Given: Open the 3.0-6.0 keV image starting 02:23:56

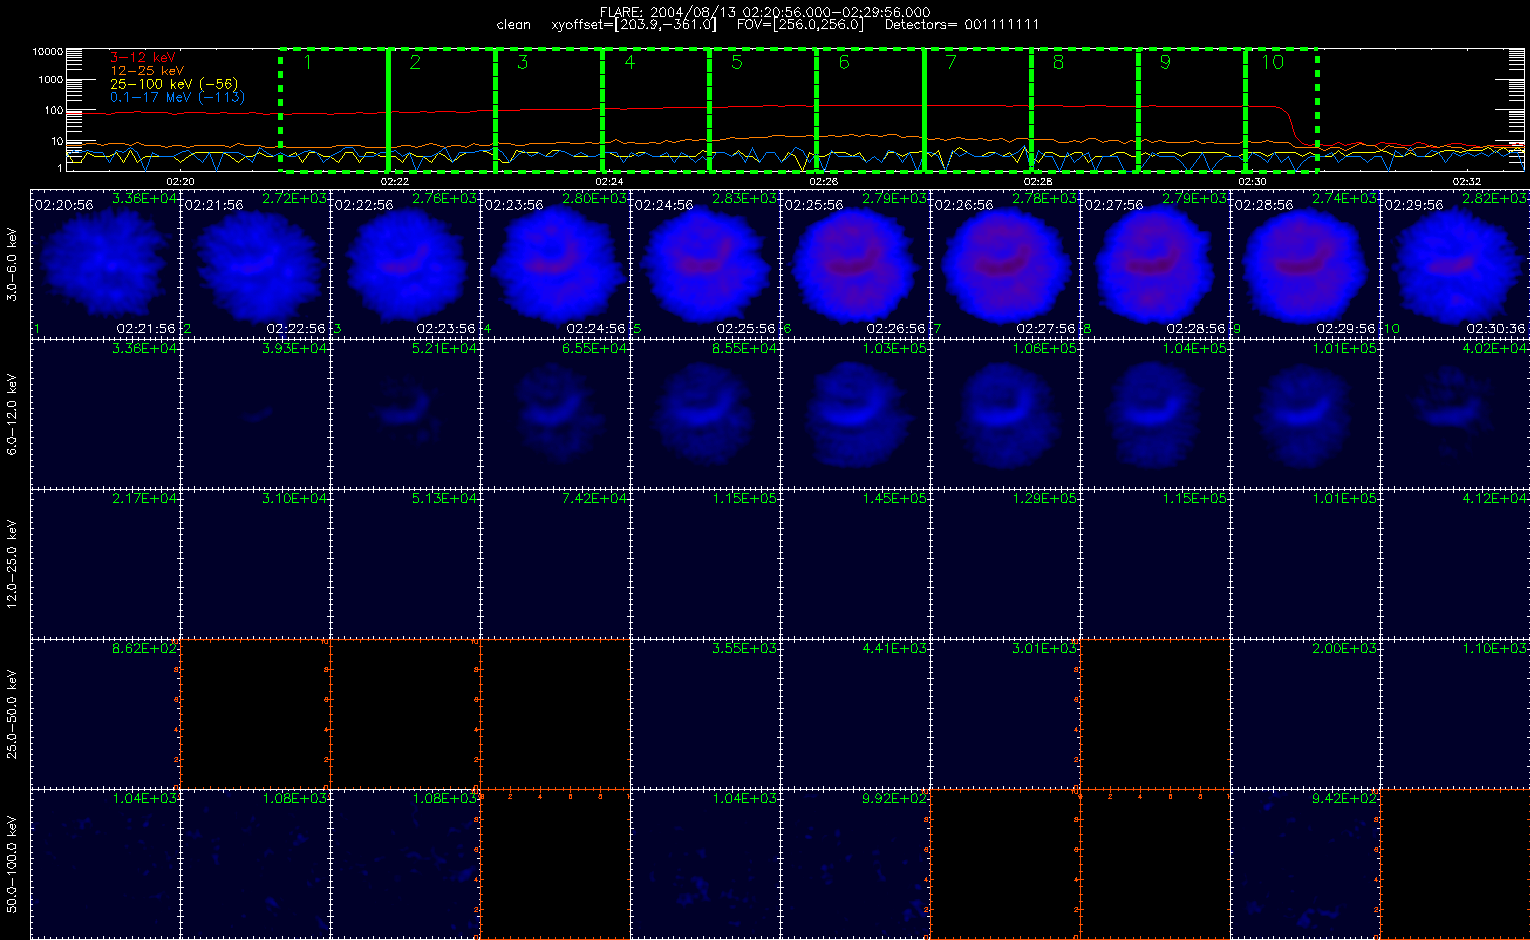Looking at the screenshot, I should [555, 263].
